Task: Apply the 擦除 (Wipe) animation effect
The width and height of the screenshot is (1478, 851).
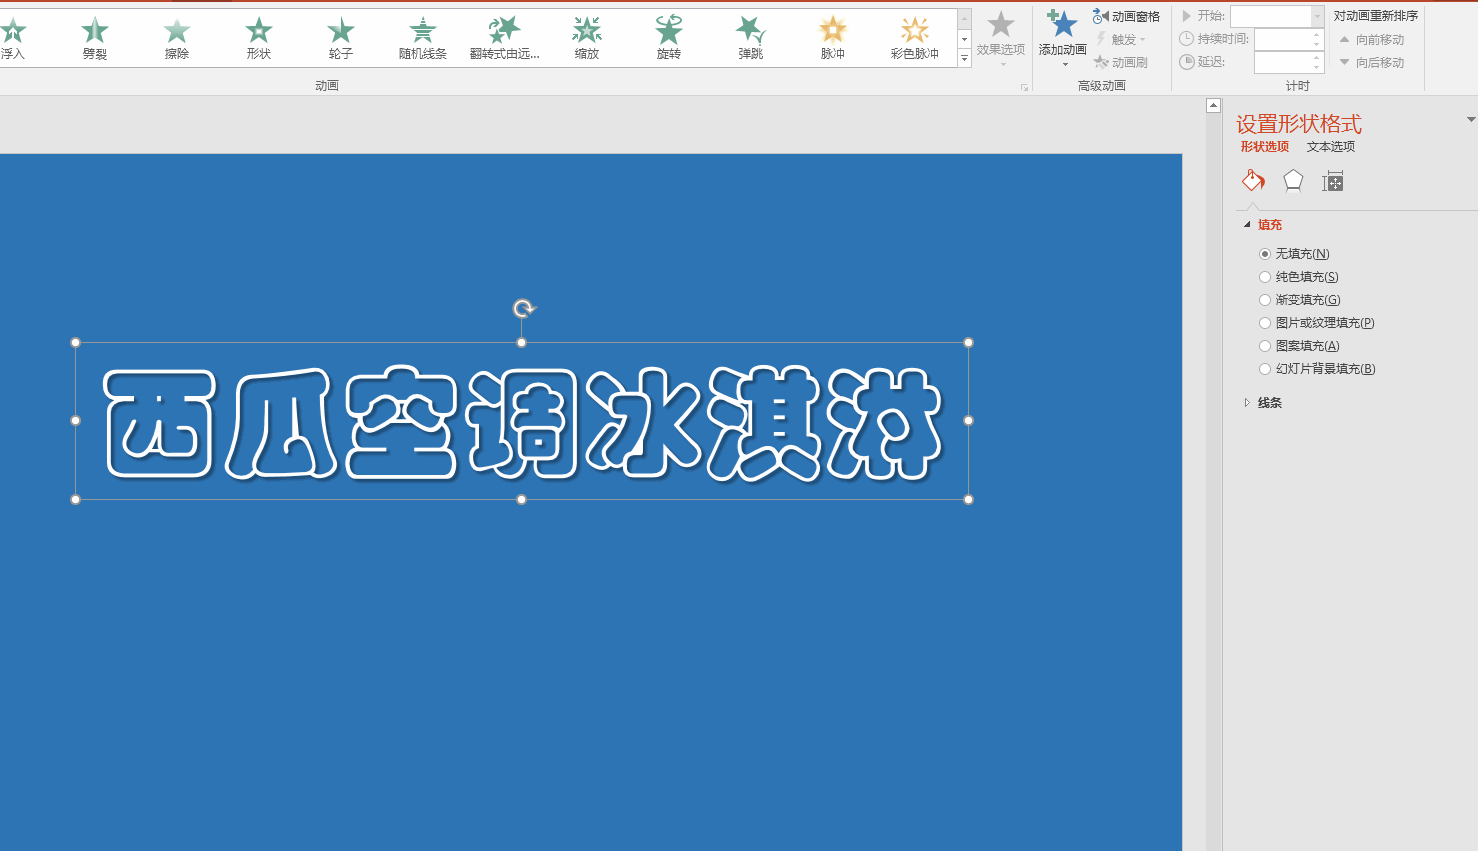Action: [177, 39]
